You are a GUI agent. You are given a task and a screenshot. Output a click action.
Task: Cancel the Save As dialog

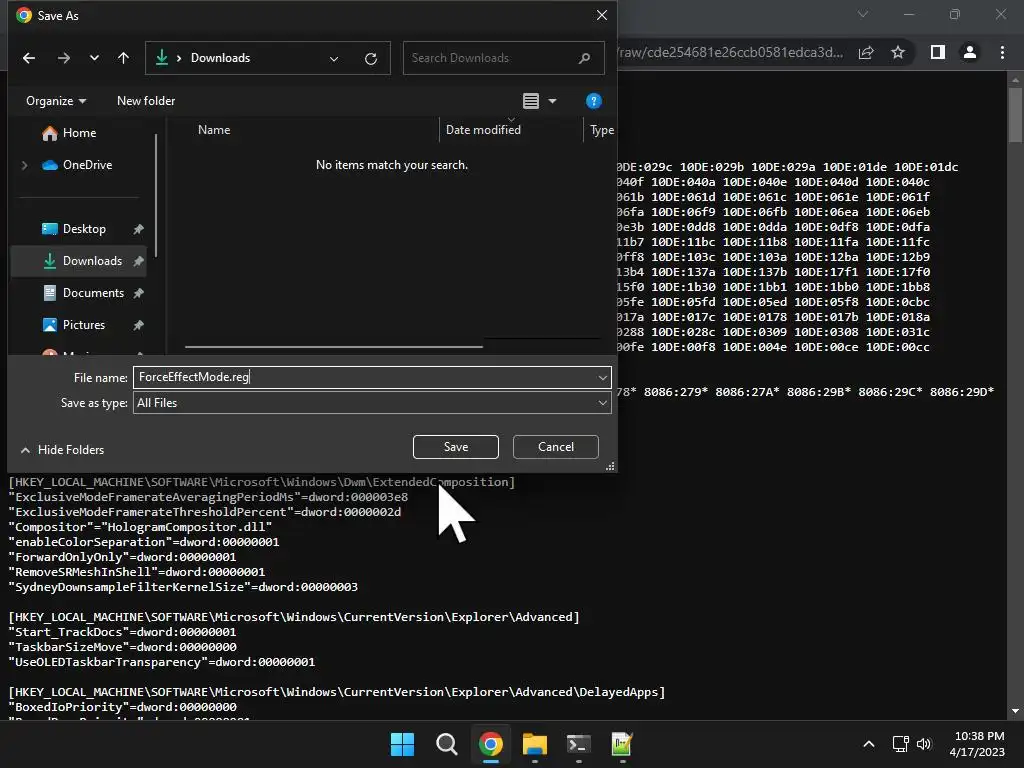pyautogui.click(x=556, y=447)
